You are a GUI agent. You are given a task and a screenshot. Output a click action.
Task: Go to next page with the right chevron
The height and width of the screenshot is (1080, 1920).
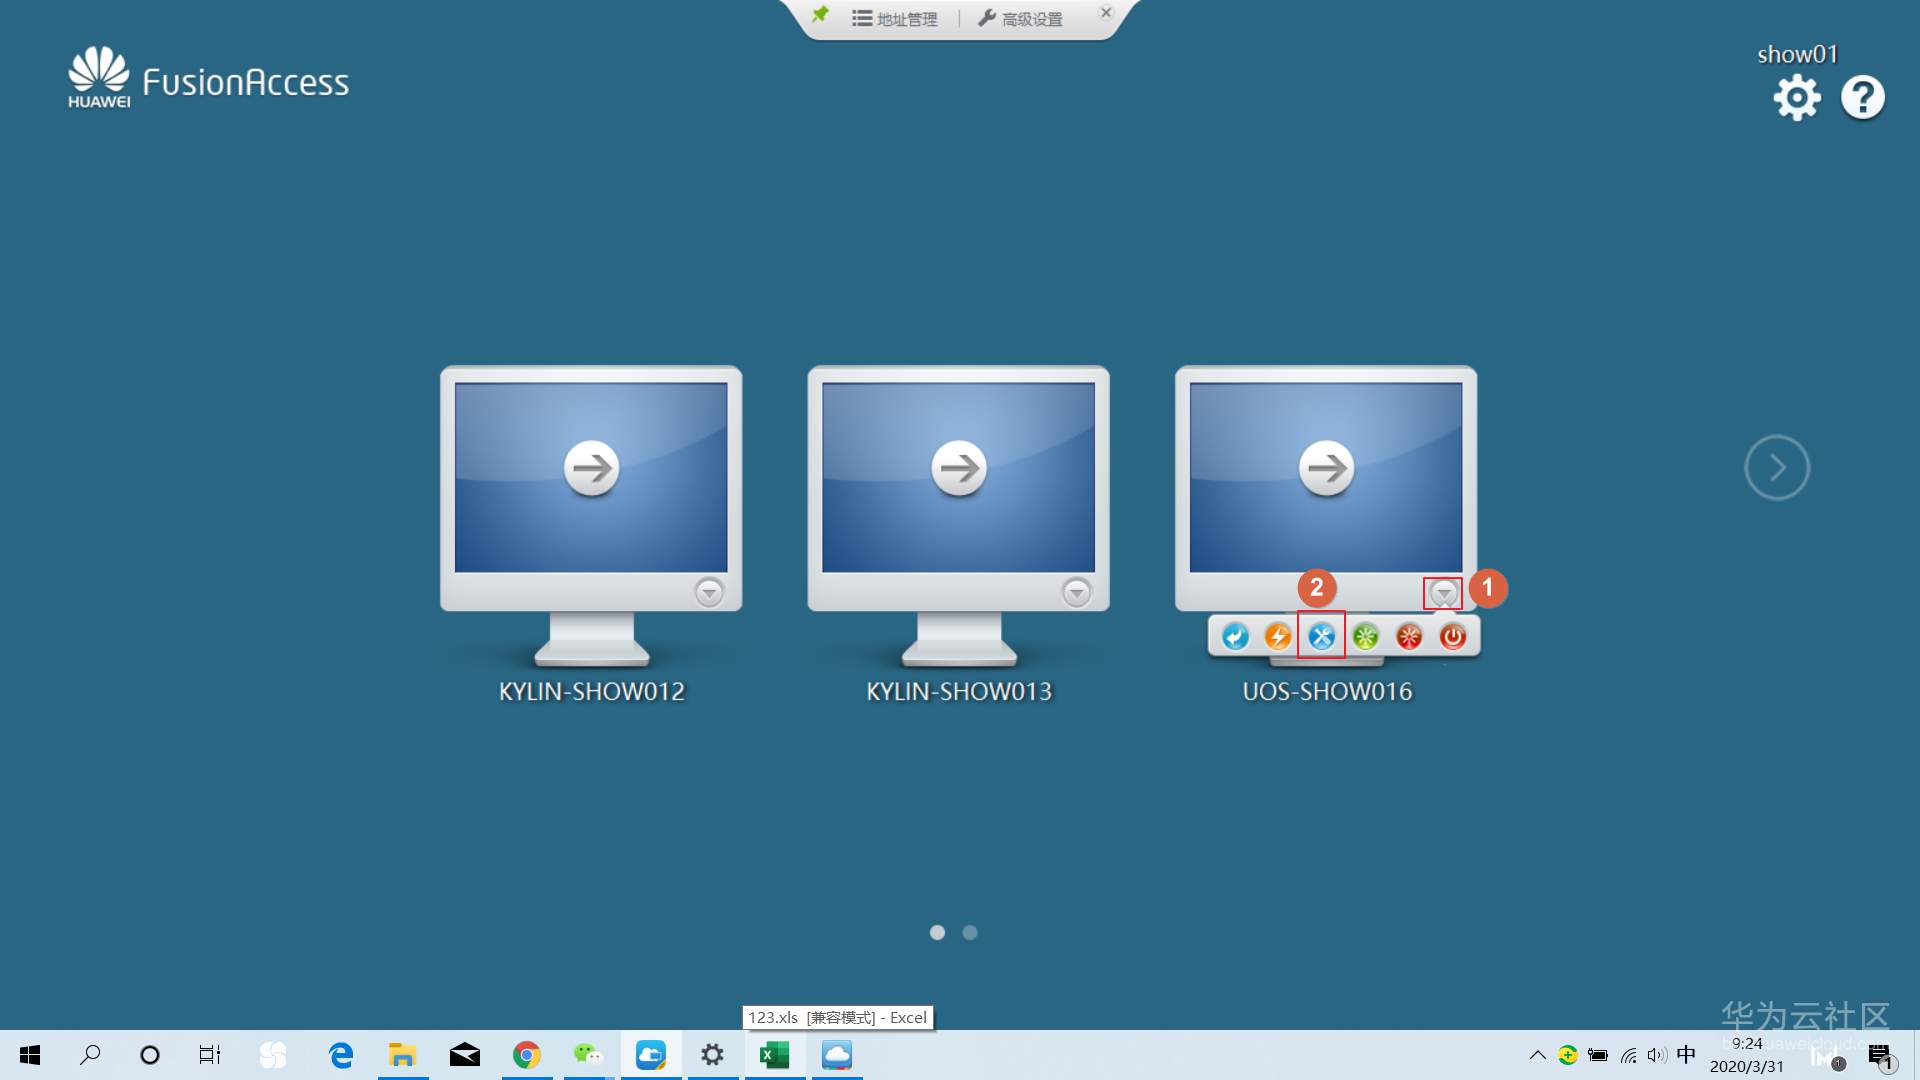[x=1777, y=467]
